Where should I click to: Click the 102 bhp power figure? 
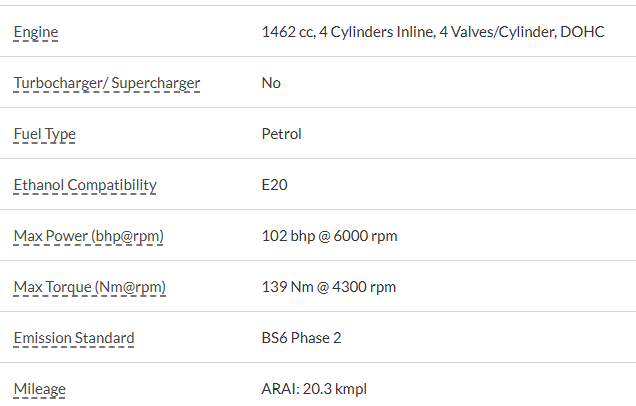(x=286, y=236)
